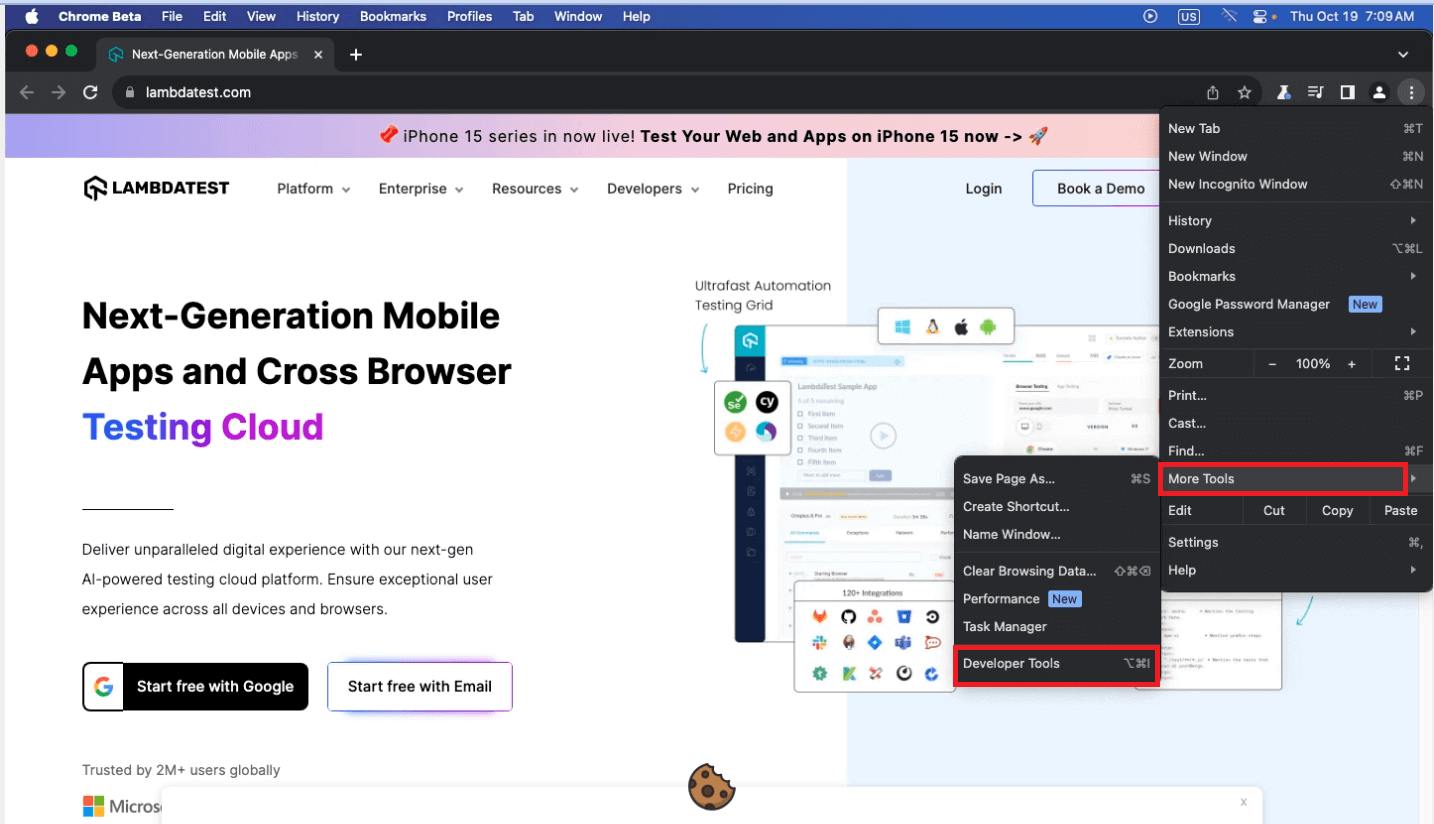1434x824 pixels.
Task: Open Clear Browsing Data...
Action: coord(1056,571)
